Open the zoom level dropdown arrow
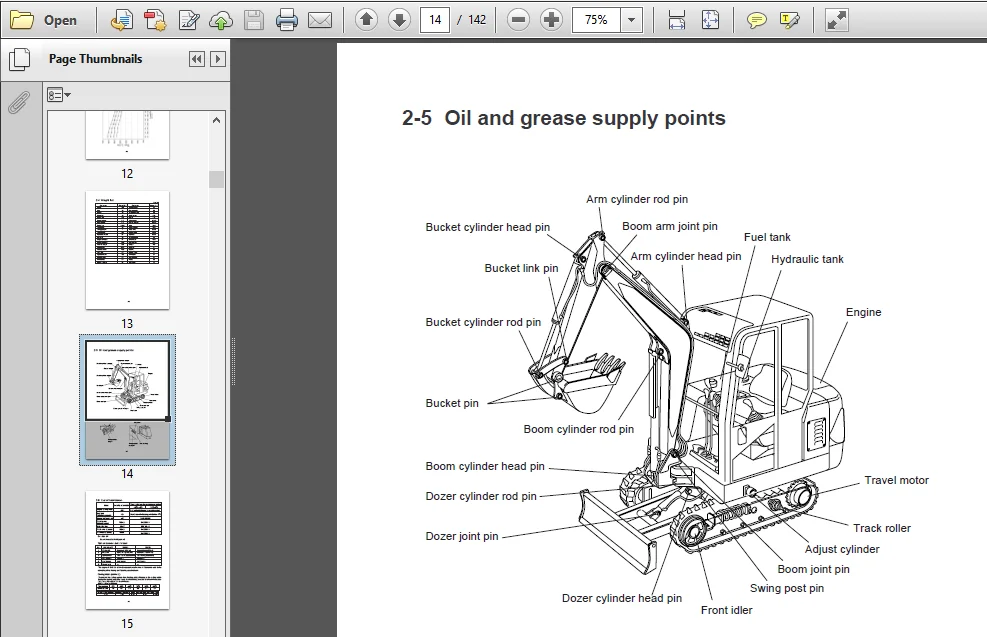Screen dimensions: 987x637 (631, 20)
